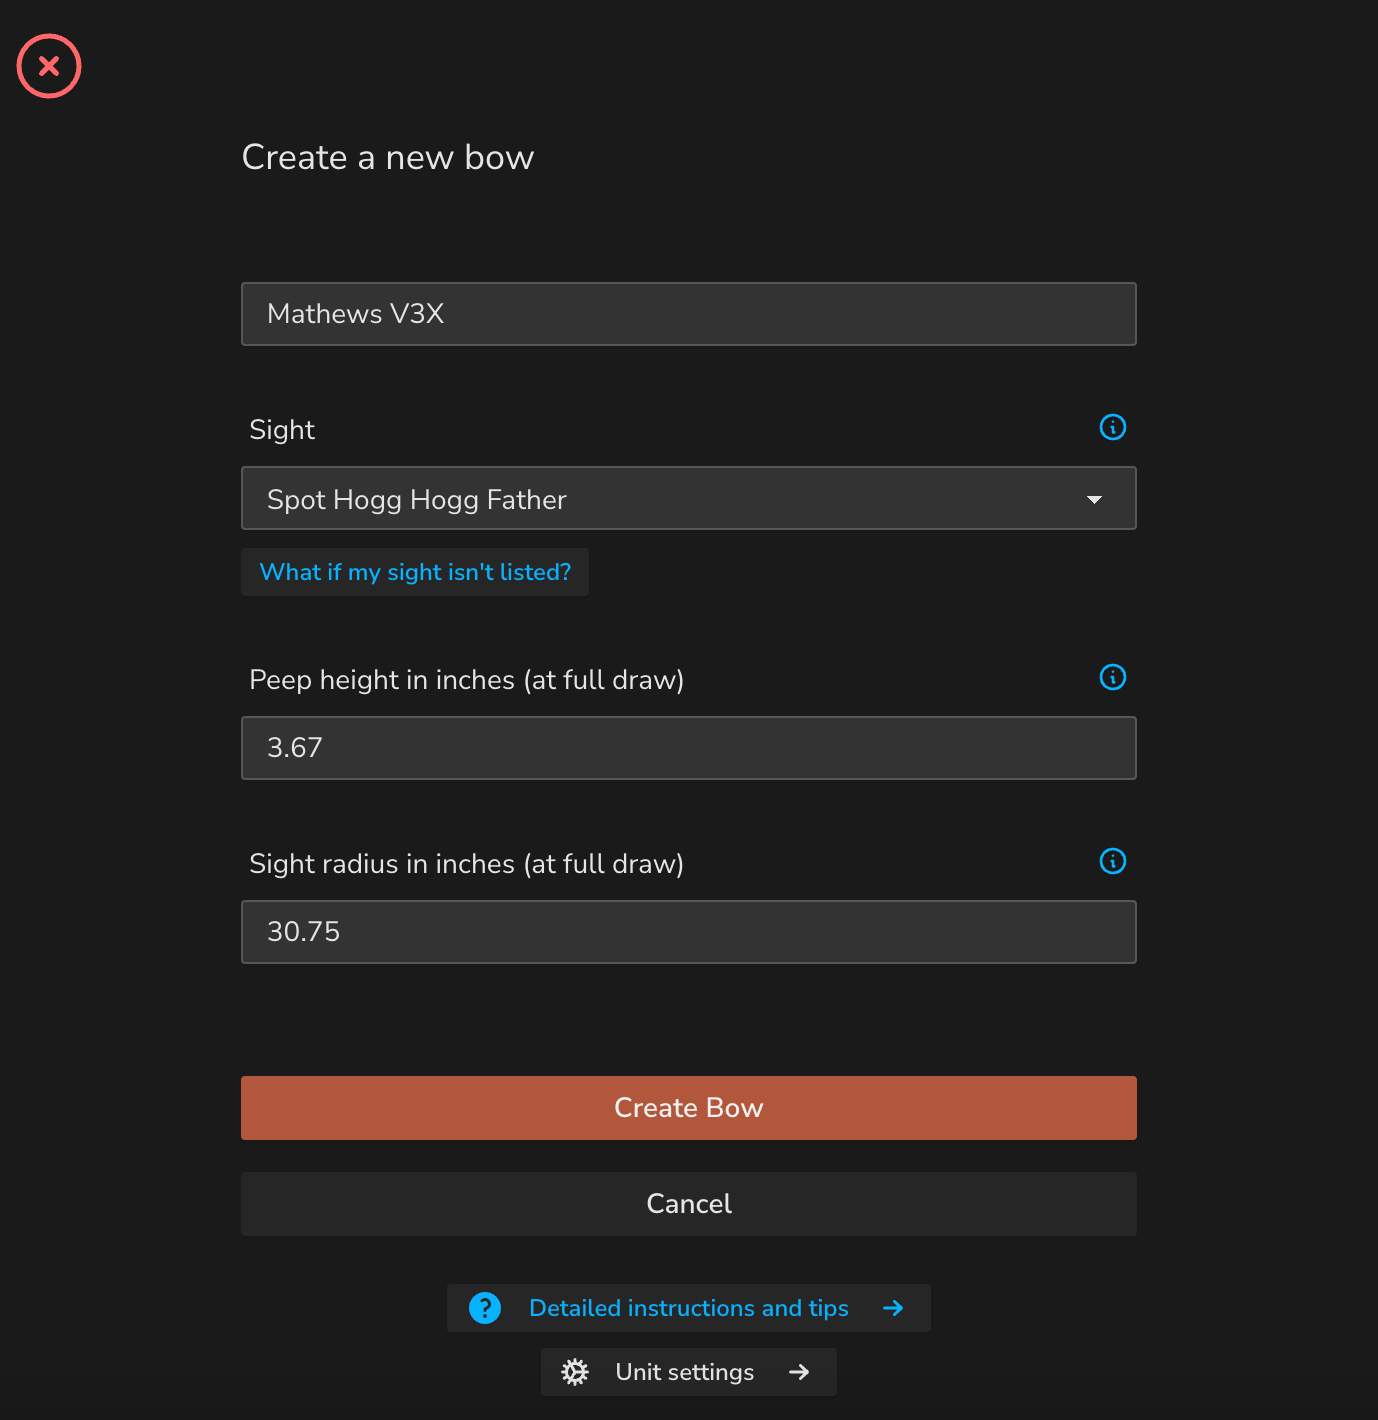Close the new bow dialog with red X

[49, 66]
